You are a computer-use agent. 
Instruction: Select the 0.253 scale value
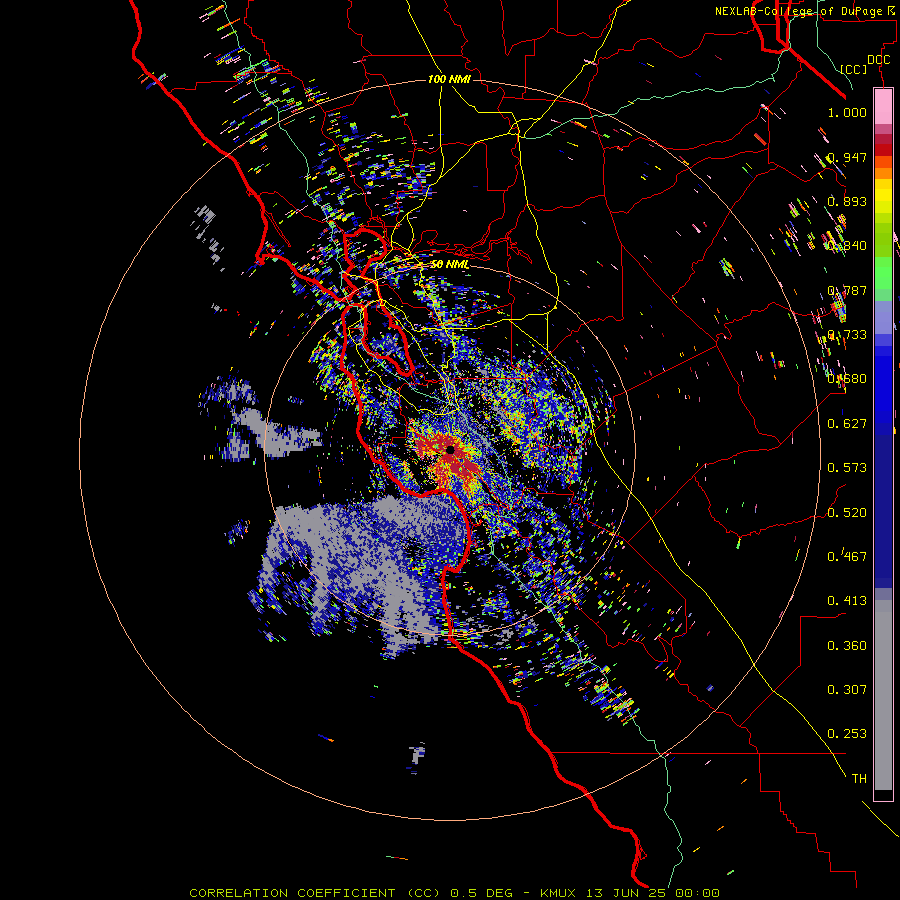tap(847, 734)
